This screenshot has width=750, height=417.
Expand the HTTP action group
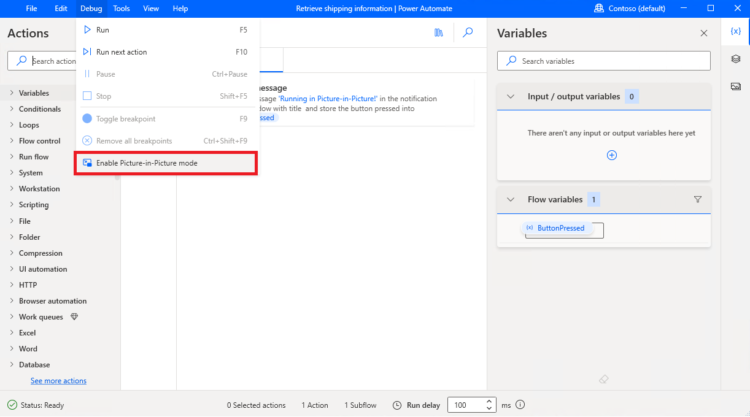11,285
